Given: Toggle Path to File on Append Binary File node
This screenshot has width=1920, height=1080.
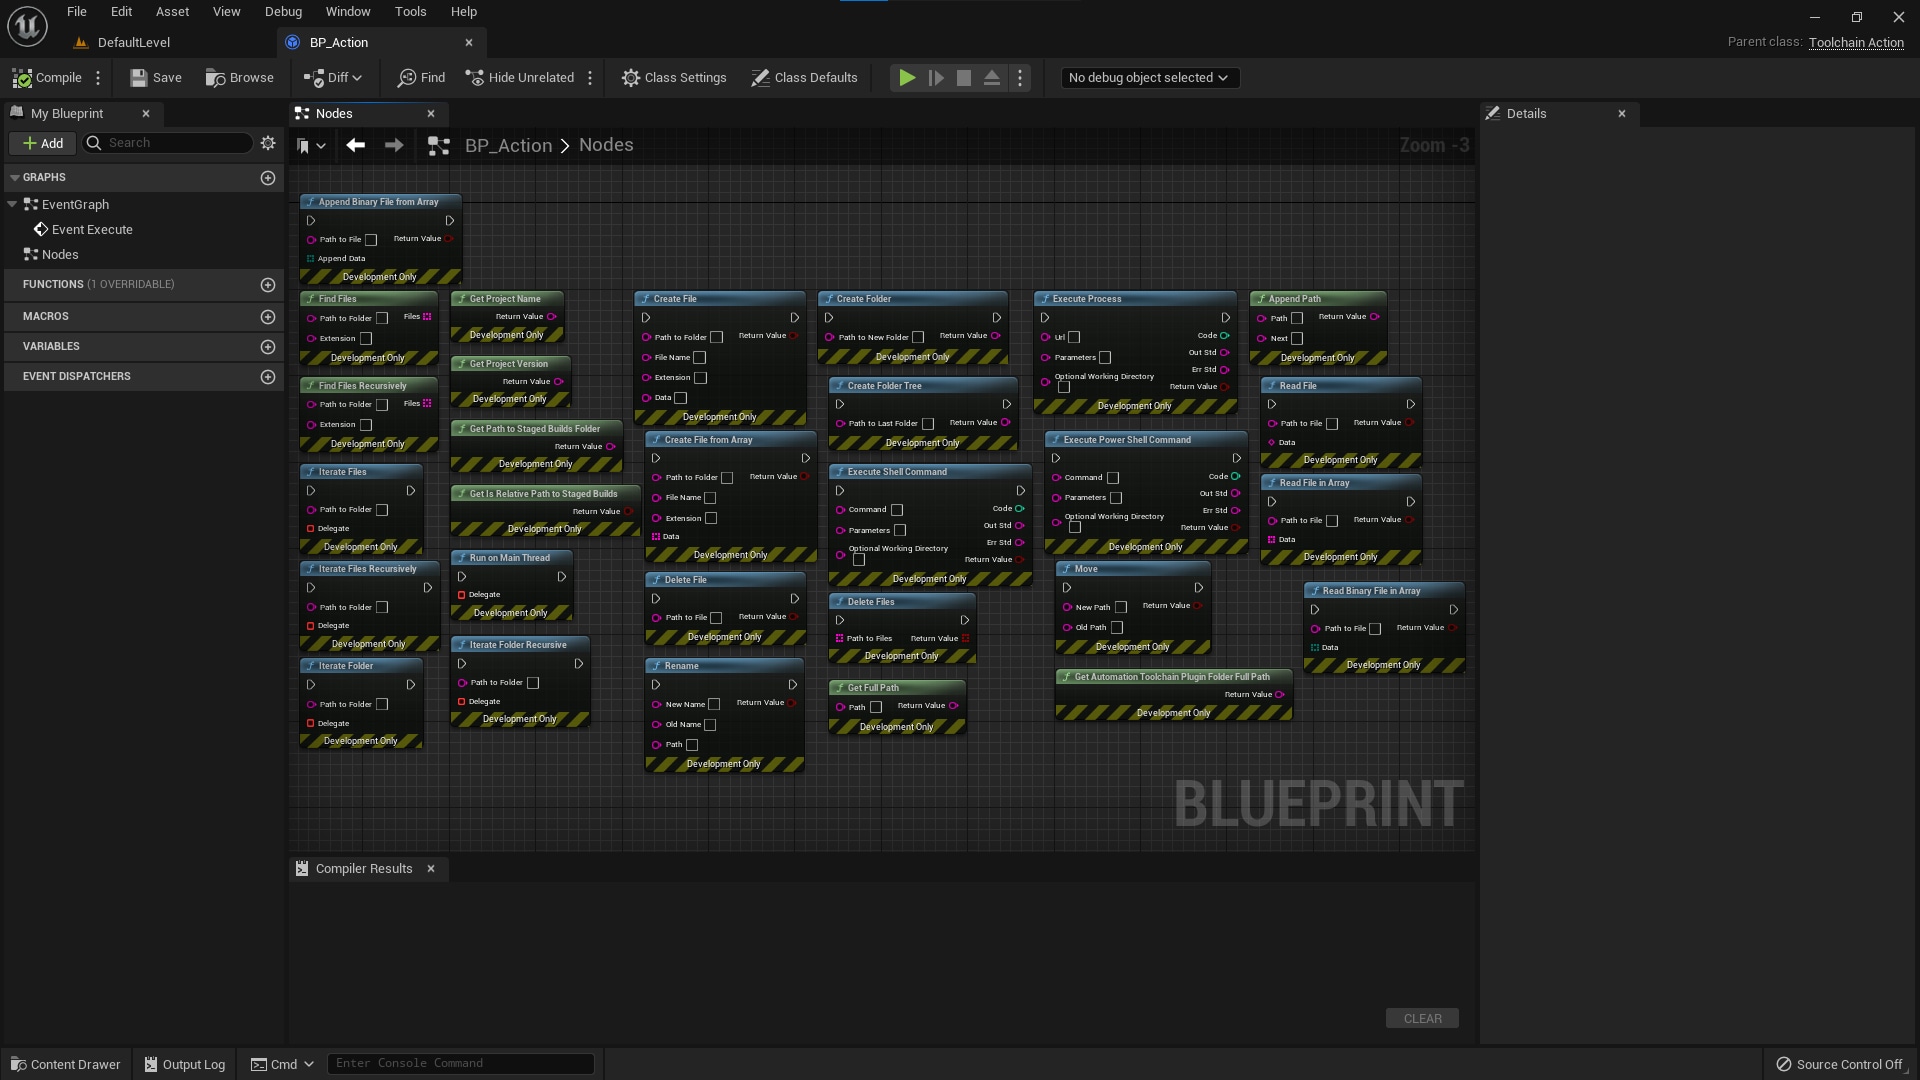Looking at the screenshot, I should (x=371, y=240).
